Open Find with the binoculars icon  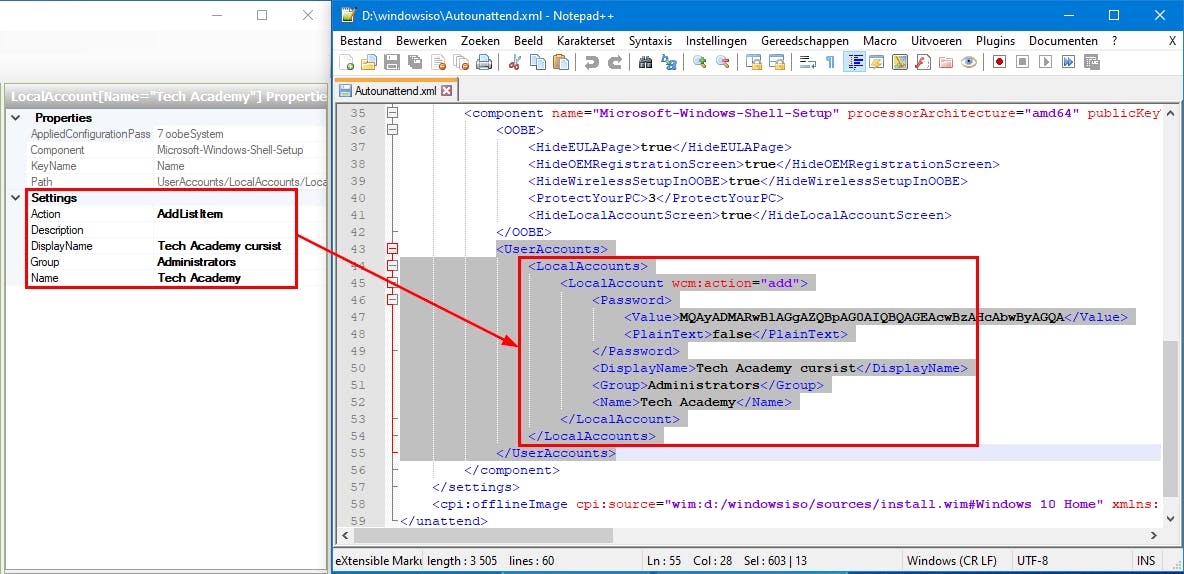coord(645,63)
